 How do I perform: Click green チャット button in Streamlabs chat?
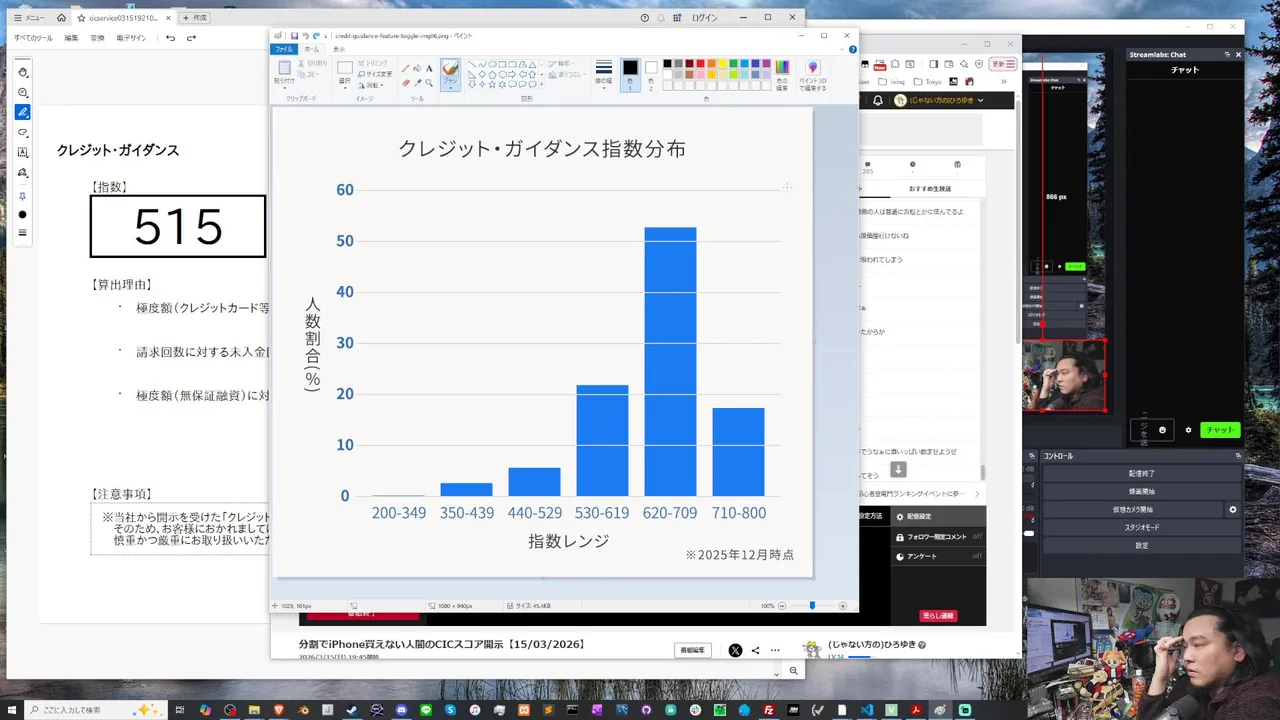tap(1219, 430)
